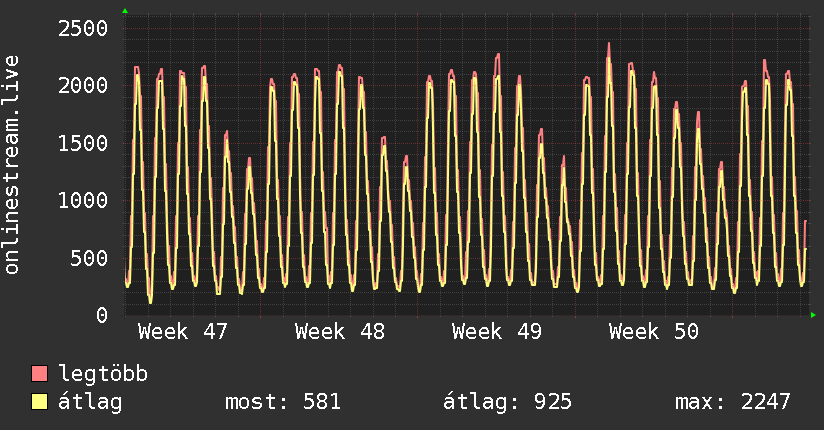Click the Week 48 axis label

(340, 332)
